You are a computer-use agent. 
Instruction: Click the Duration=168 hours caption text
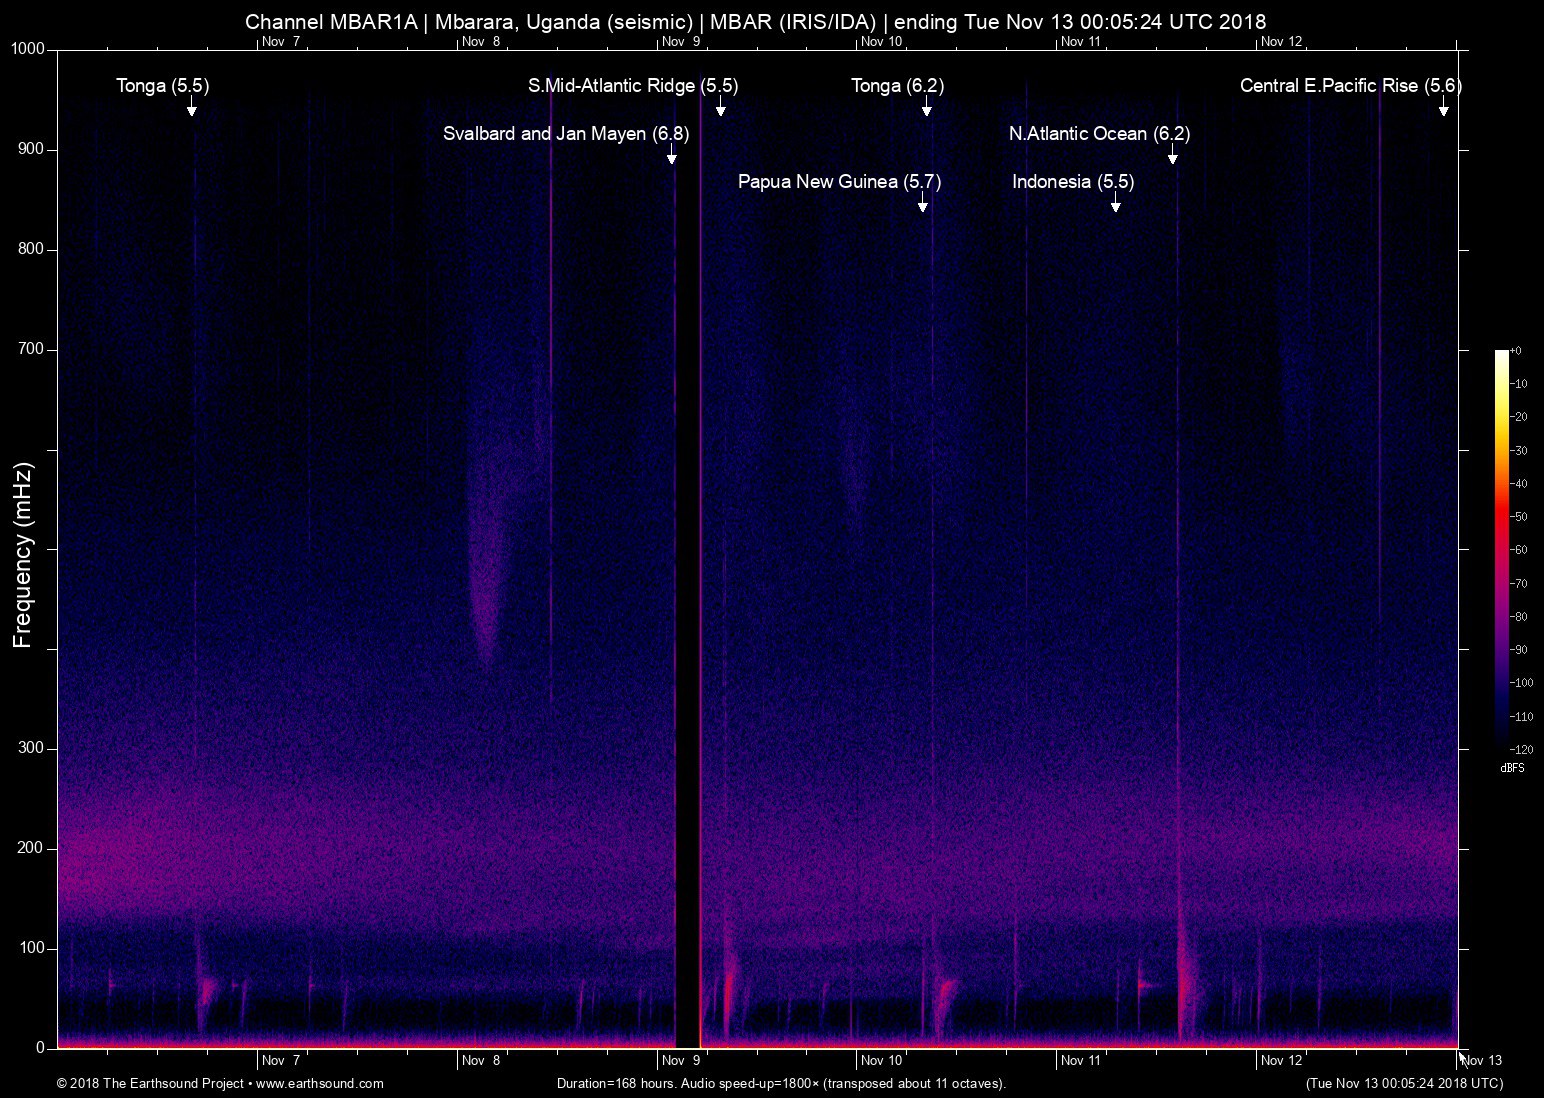point(780,1083)
